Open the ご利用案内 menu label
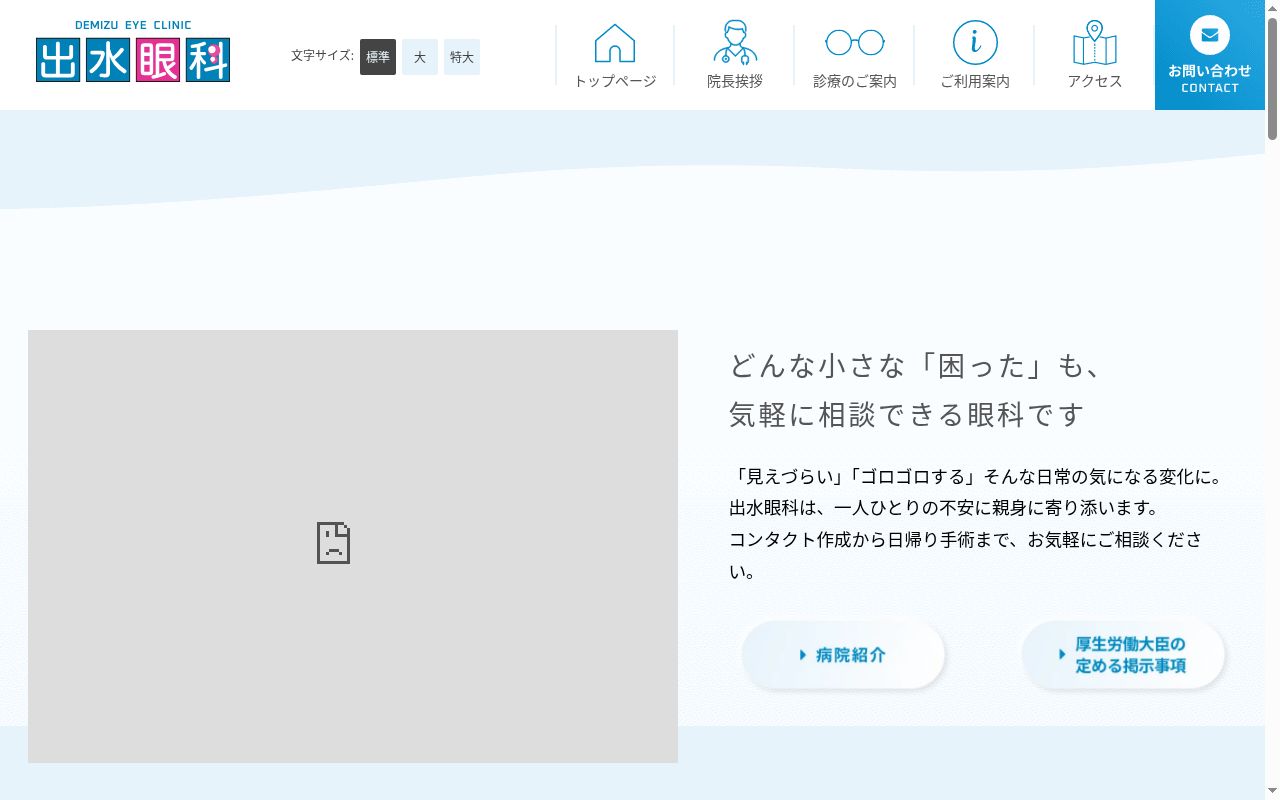Screen dimensions: 1280x800 point(975,82)
